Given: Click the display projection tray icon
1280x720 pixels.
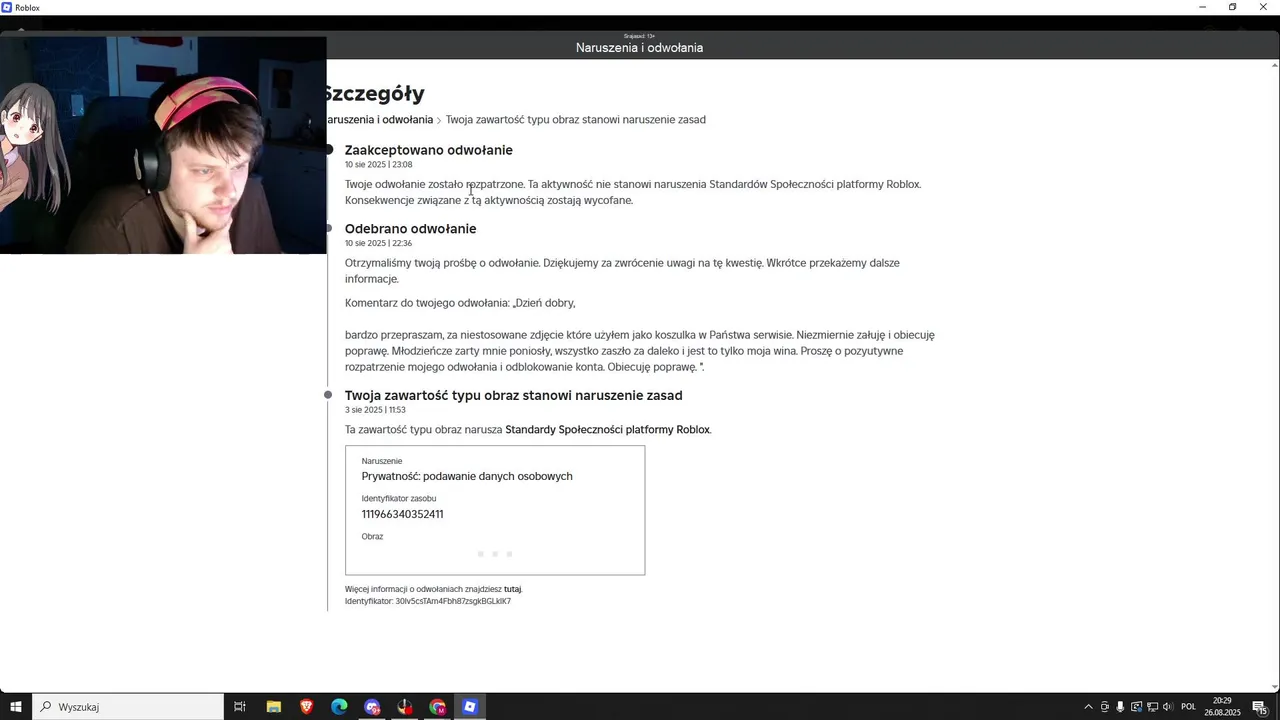Looking at the screenshot, I should [1136, 707].
